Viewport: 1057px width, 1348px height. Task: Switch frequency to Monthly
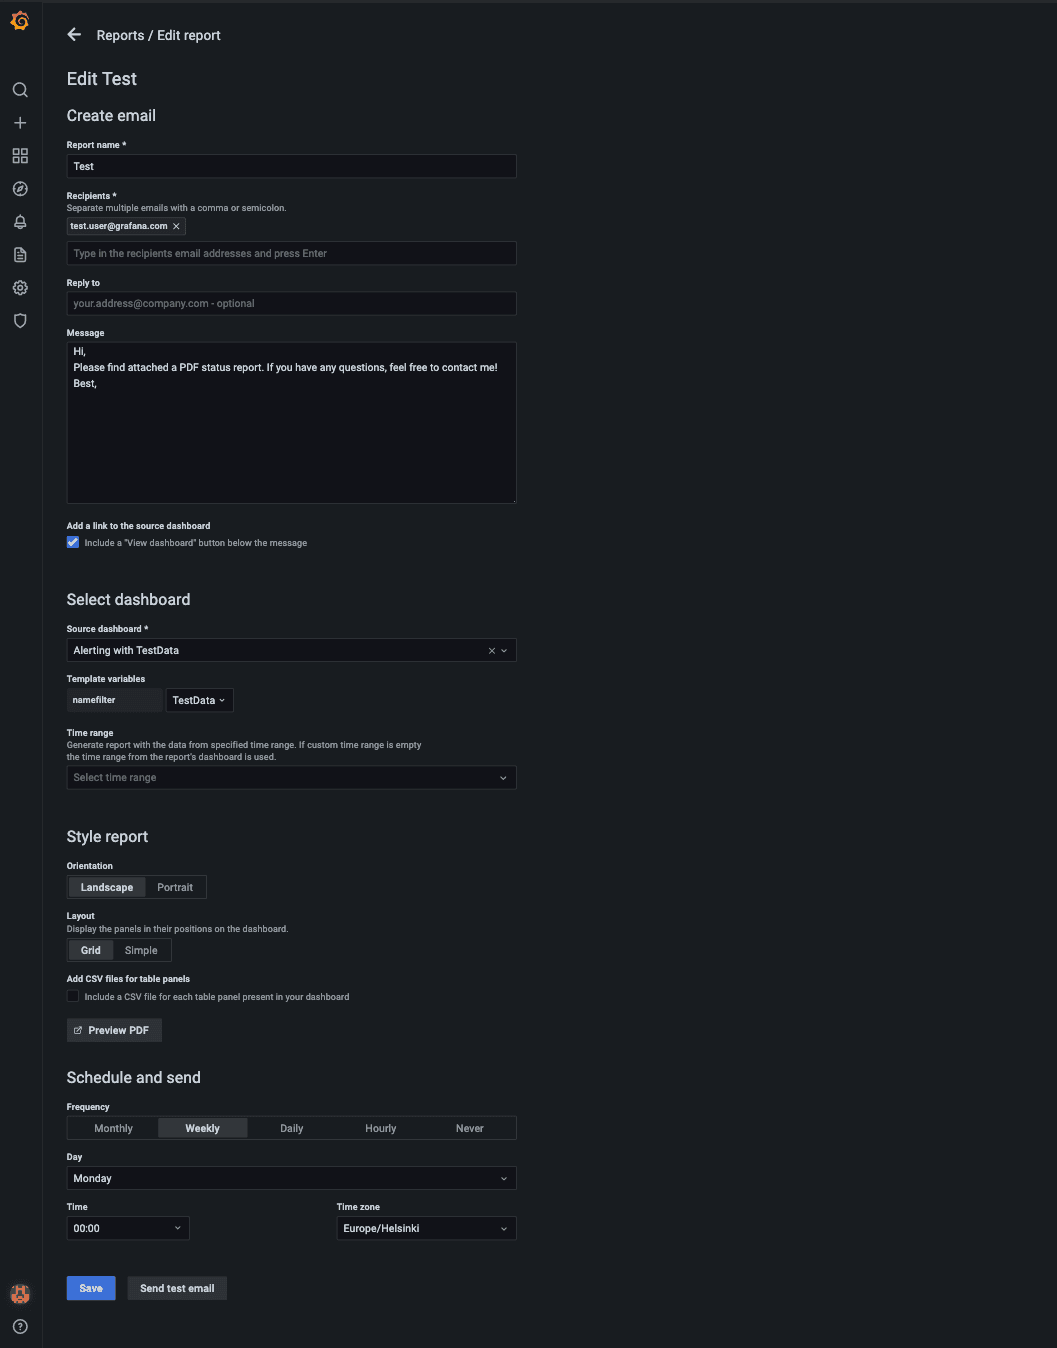tap(113, 1128)
